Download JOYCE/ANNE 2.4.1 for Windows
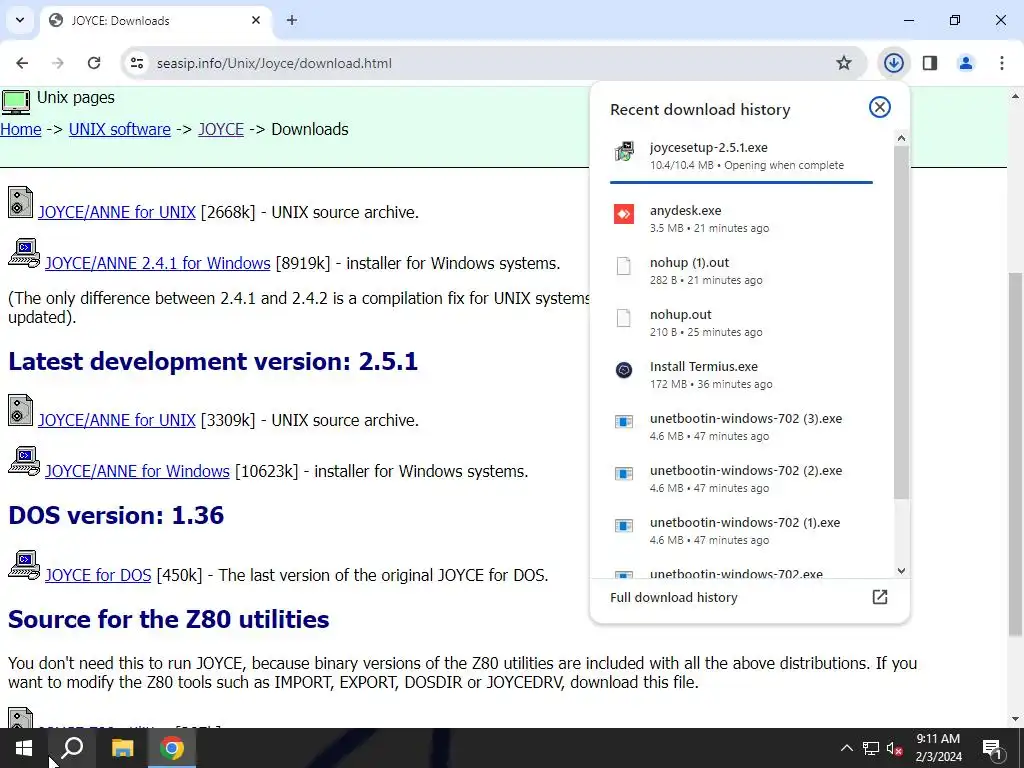 point(157,263)
